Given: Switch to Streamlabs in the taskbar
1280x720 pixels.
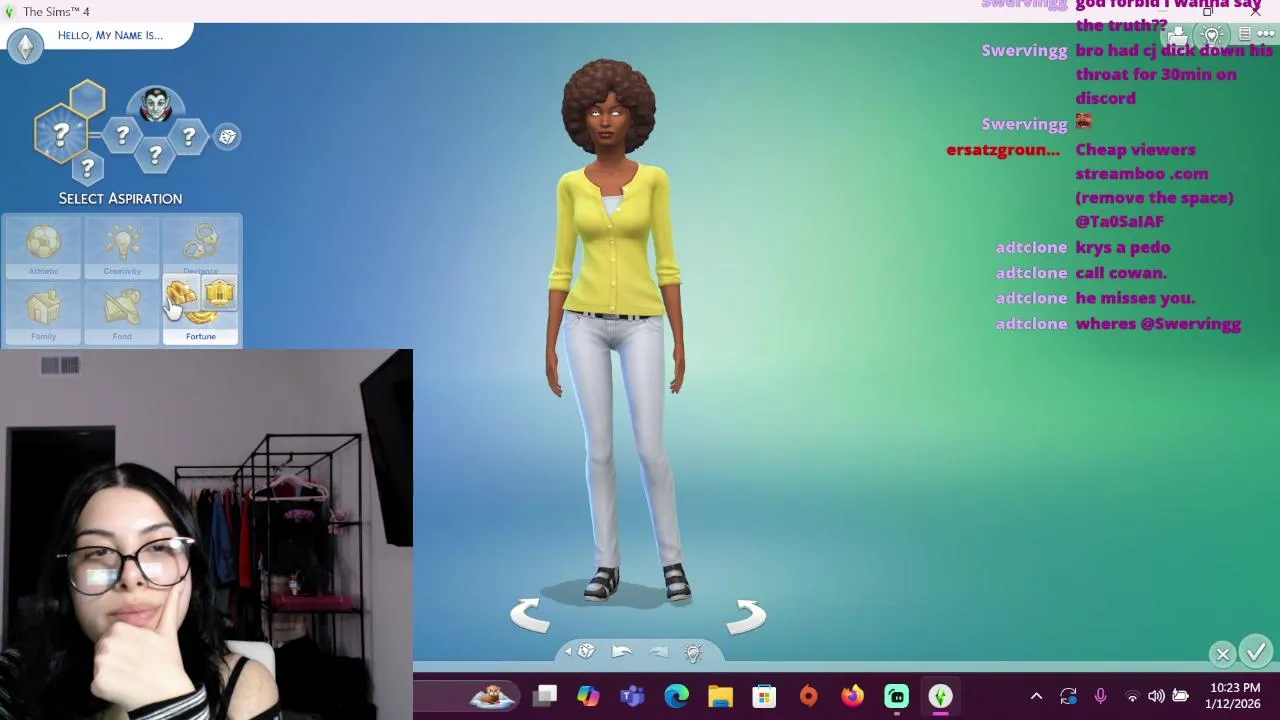Looking at the screenshot, I should pos(896,696).
